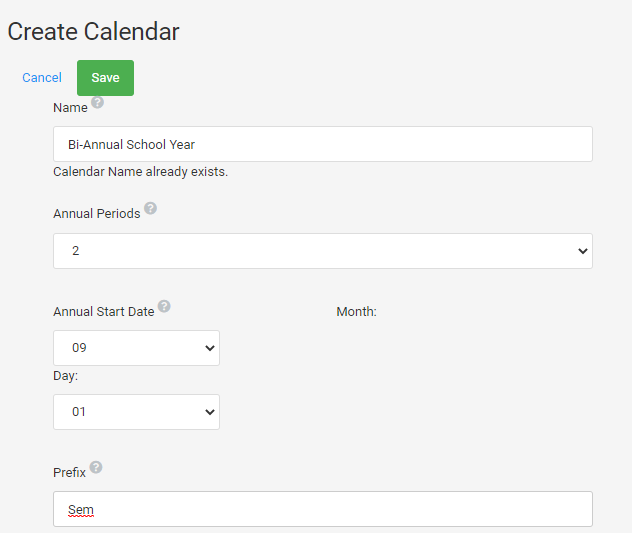Open the Day dropdown showing 01

point(136,412)
